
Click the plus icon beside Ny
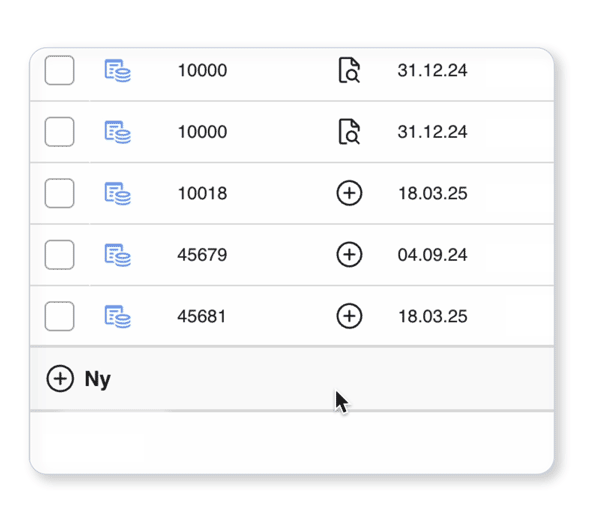60,379
